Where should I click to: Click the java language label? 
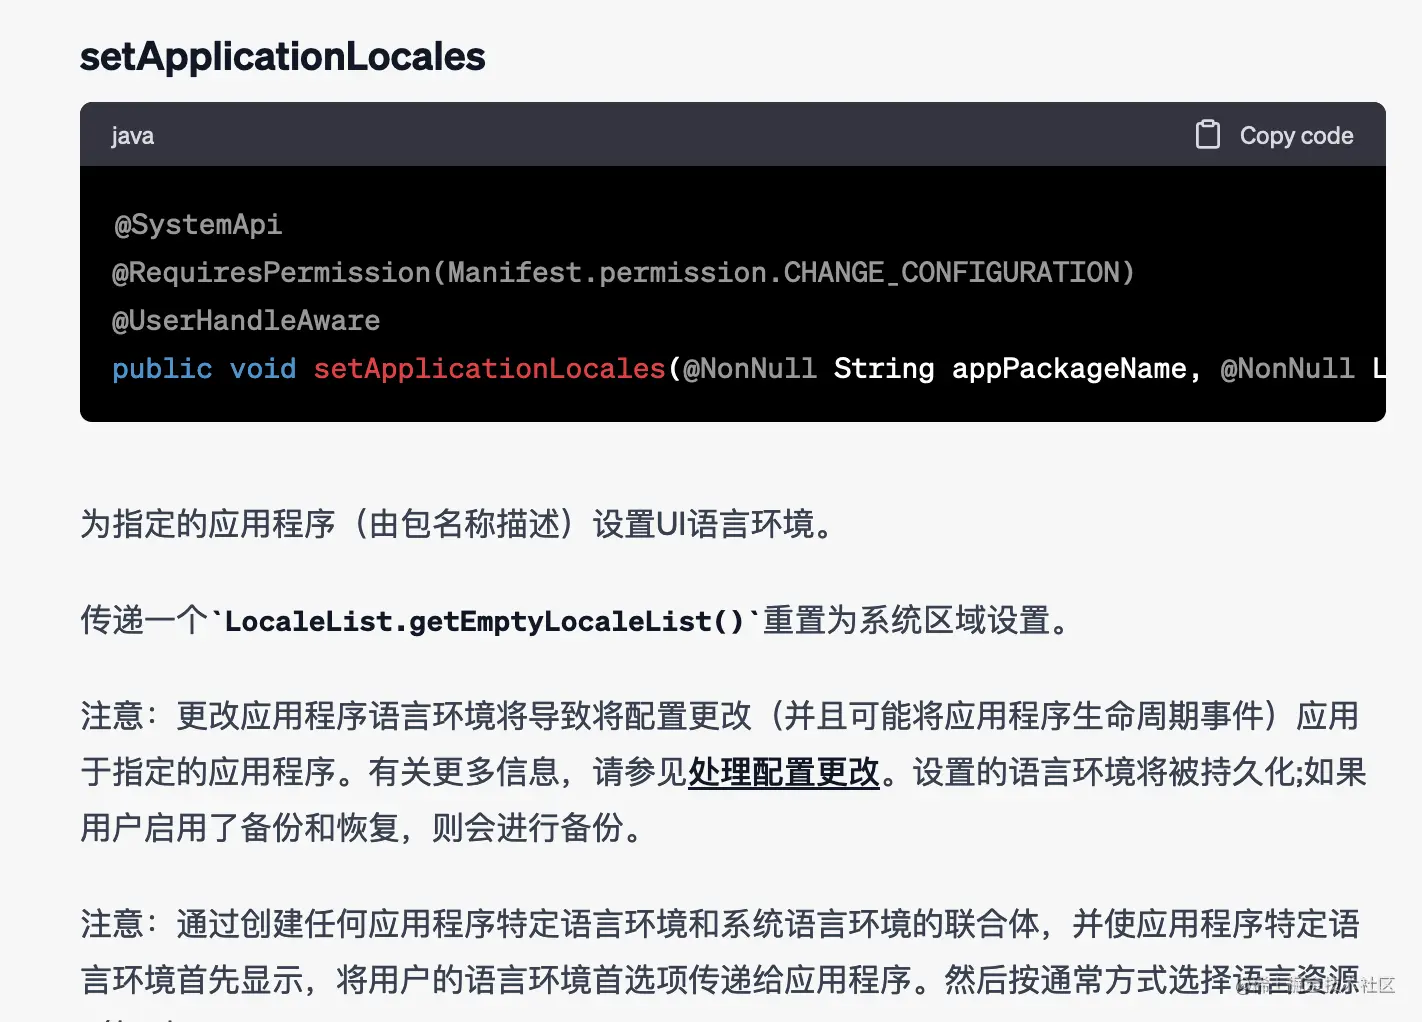click(132, 137)
